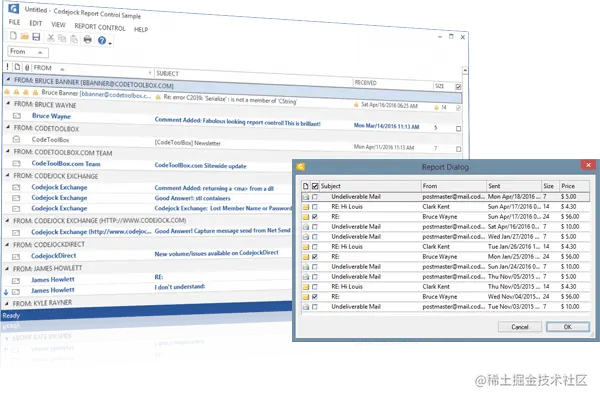Check the Mon Apr/18/2016 Undeliverable Mail checkbox

coord(315,197)
